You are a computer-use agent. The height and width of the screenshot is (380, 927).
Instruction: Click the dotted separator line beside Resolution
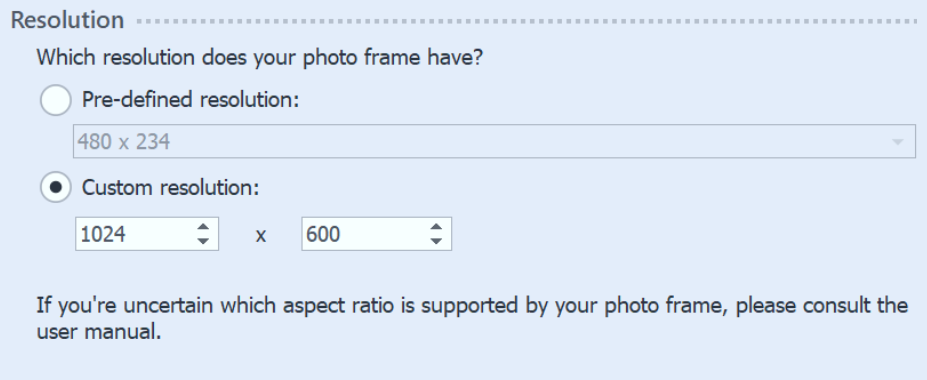[527, 22]
